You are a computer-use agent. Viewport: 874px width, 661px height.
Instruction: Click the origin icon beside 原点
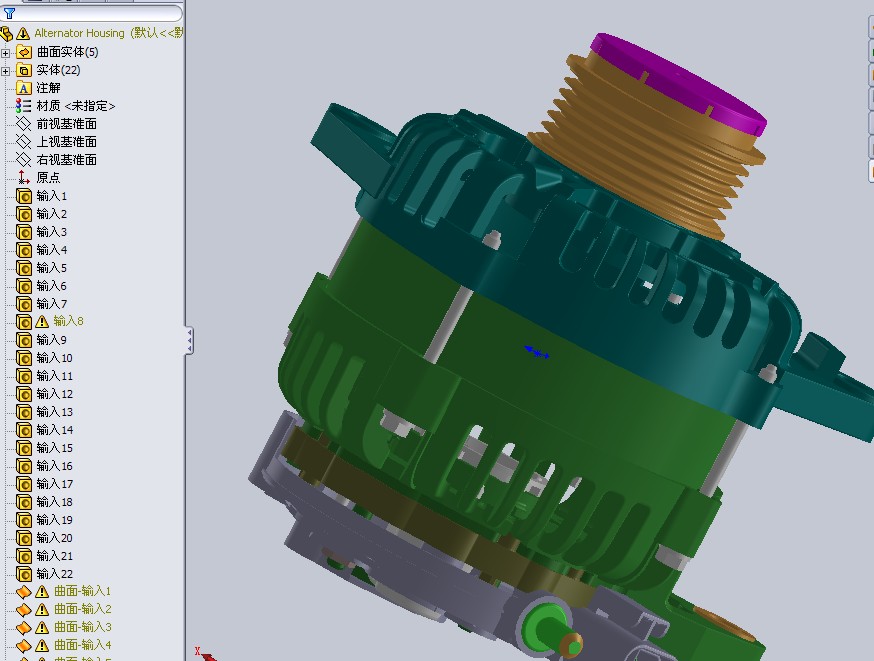(24, 177)
